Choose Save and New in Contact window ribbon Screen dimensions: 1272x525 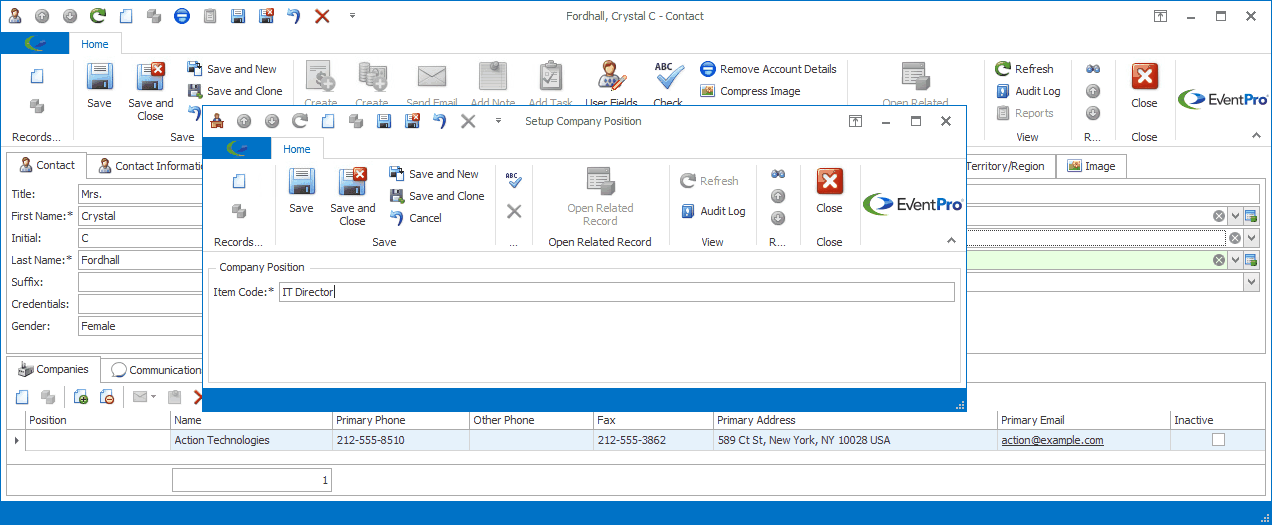(x=232, y=69)
